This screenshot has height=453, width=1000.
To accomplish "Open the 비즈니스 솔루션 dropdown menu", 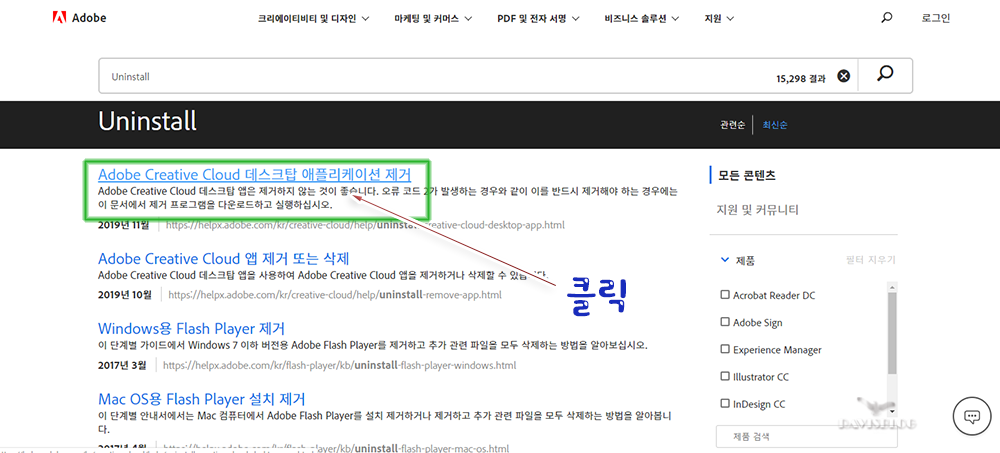I will pos(642,19).
